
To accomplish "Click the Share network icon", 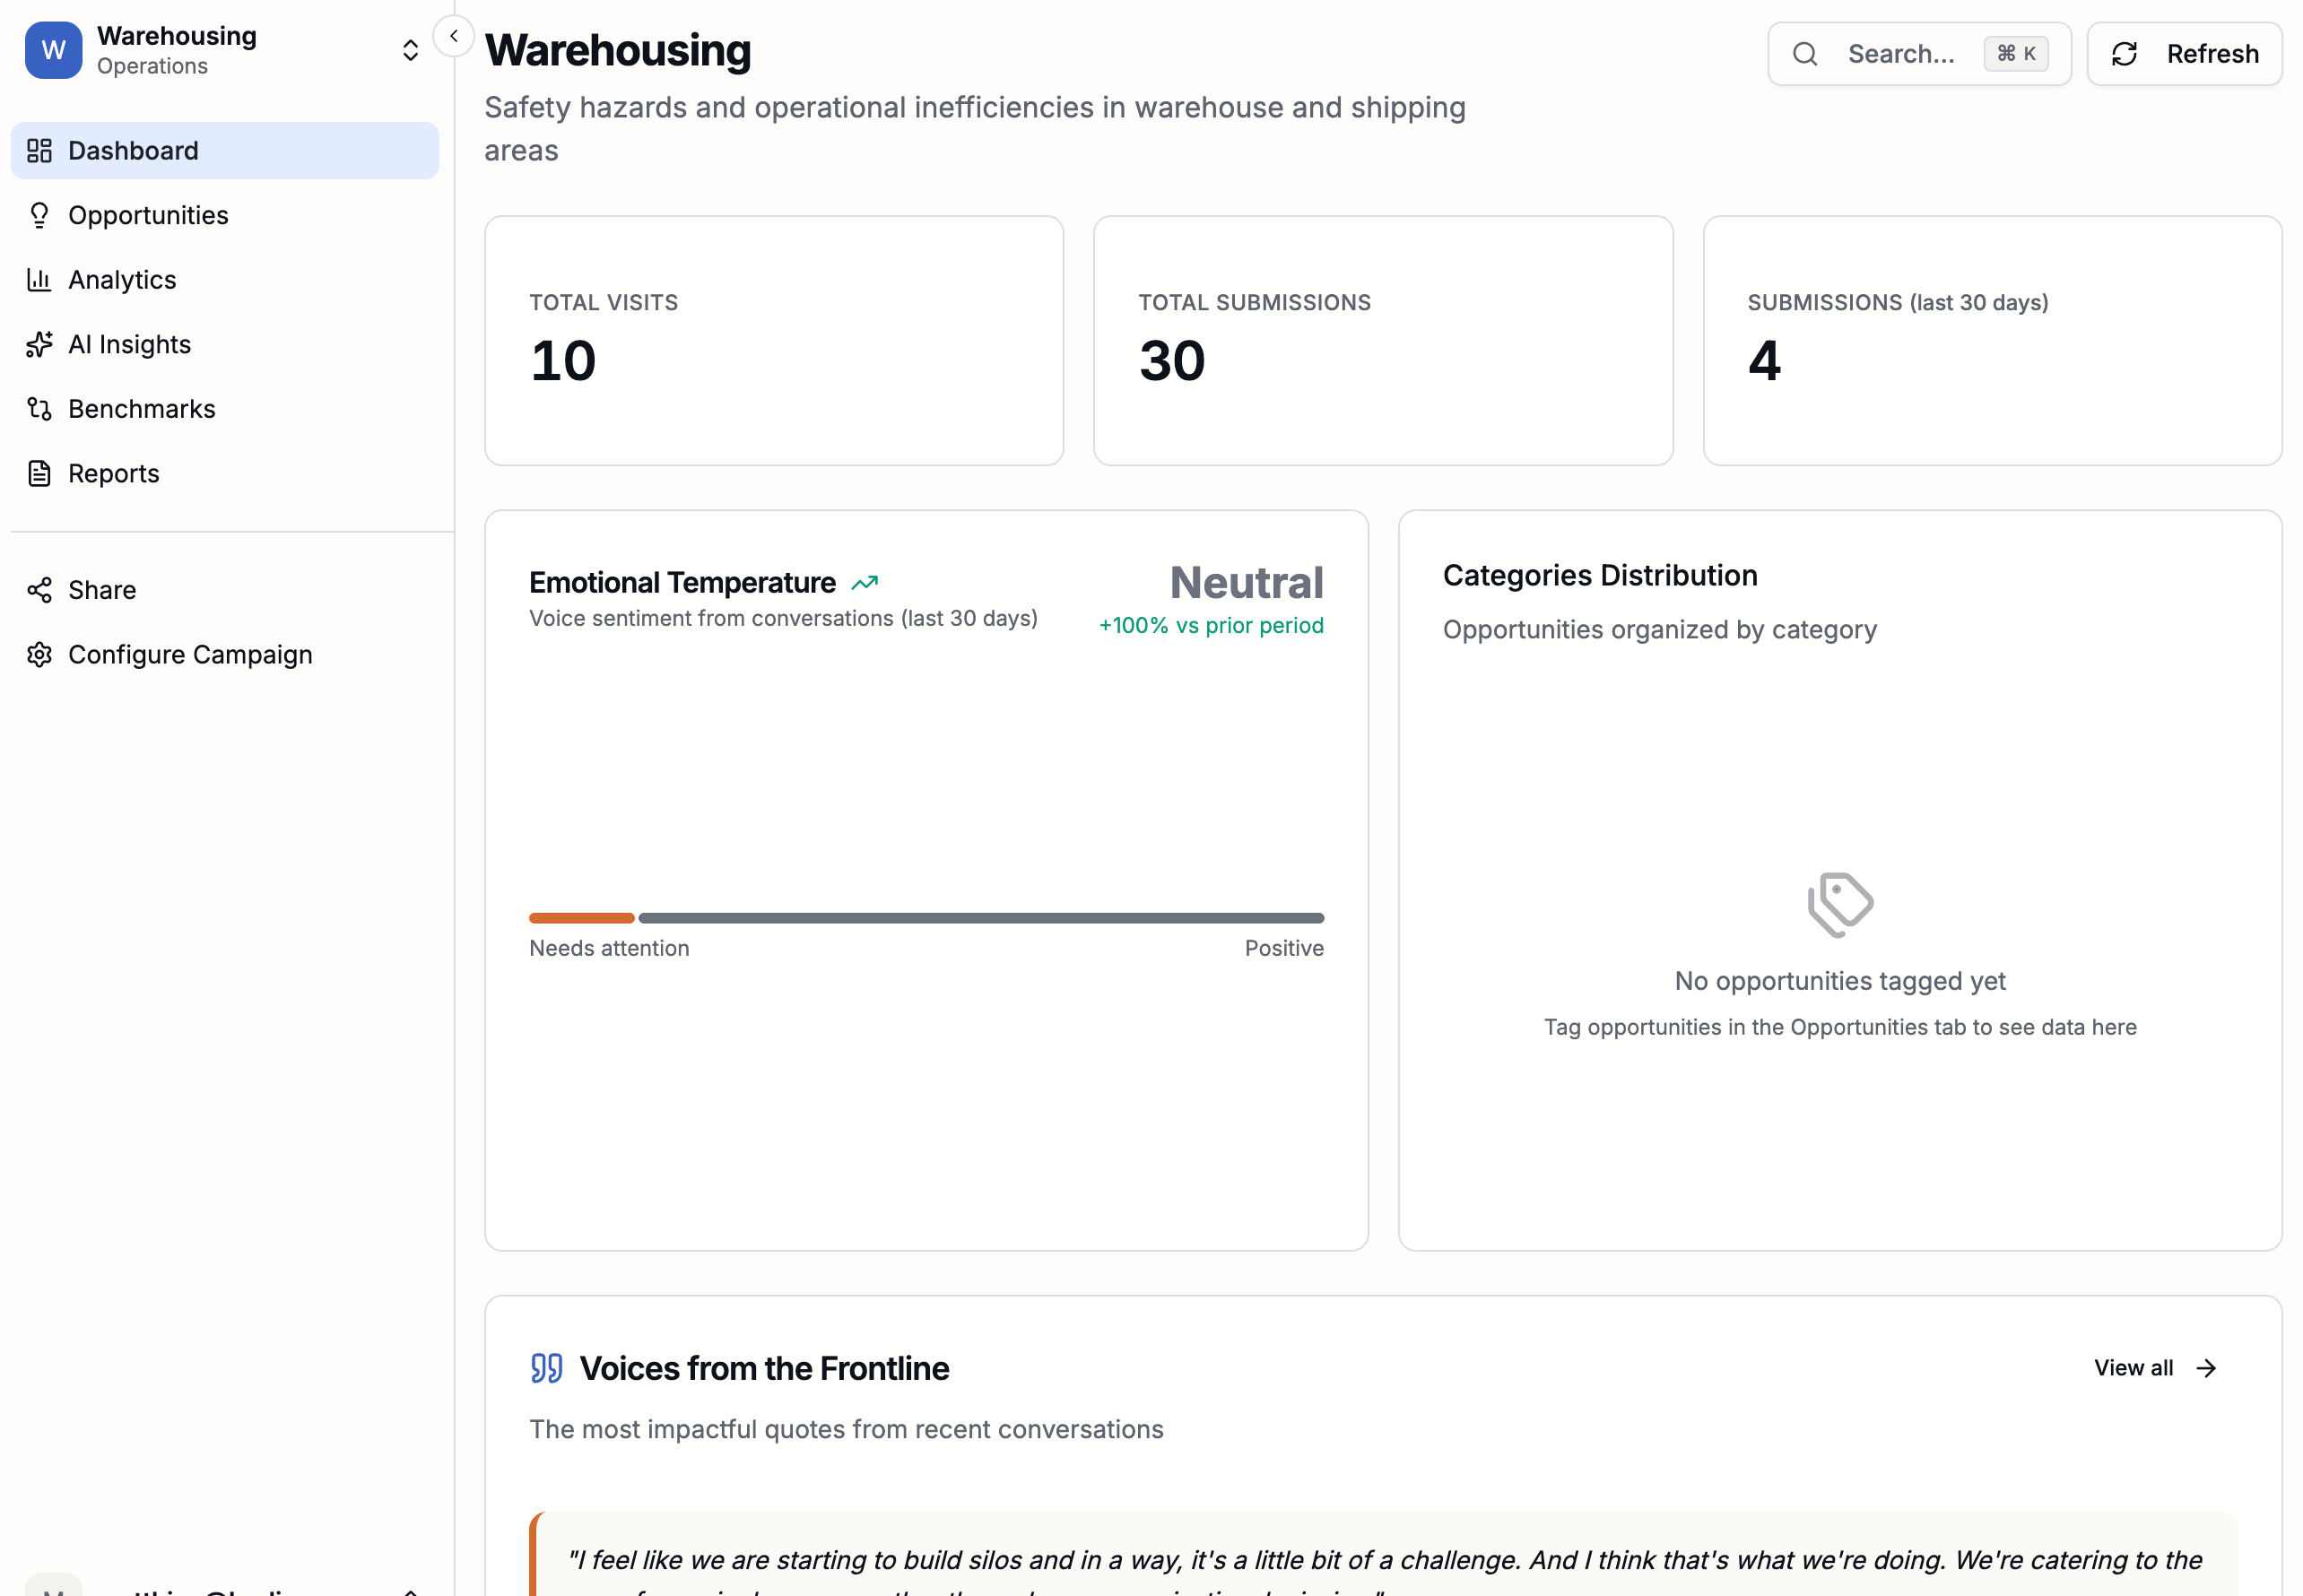I will point(39,590).
